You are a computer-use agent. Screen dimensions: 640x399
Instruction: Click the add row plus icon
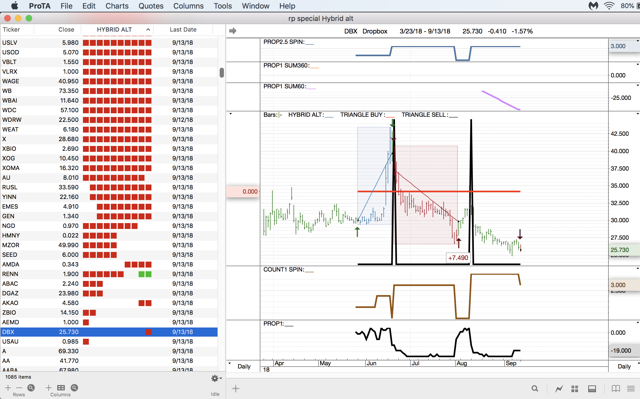coord(8,388)
